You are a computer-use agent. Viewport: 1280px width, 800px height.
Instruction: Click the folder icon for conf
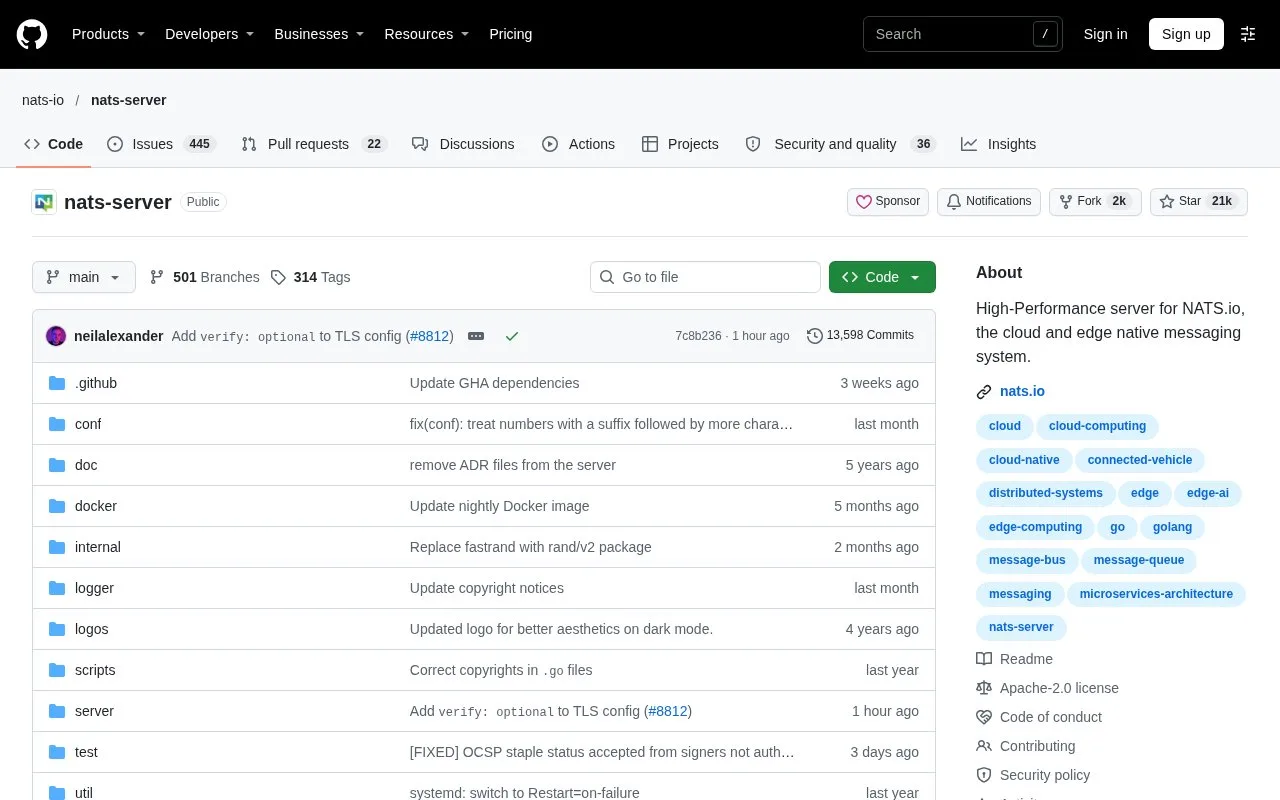pyautogui.click(x=57, y=424)
